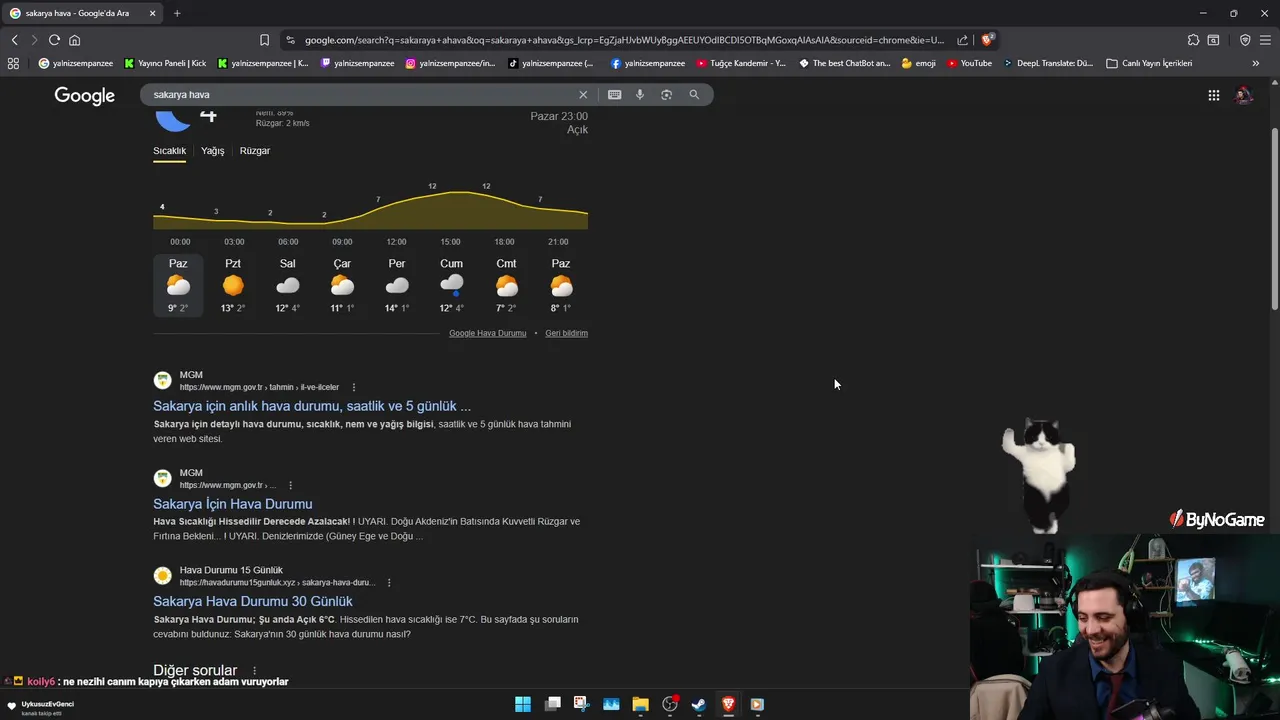Clear the Google search box text
Screen dimensions: 1280x720
coord(583,95)
